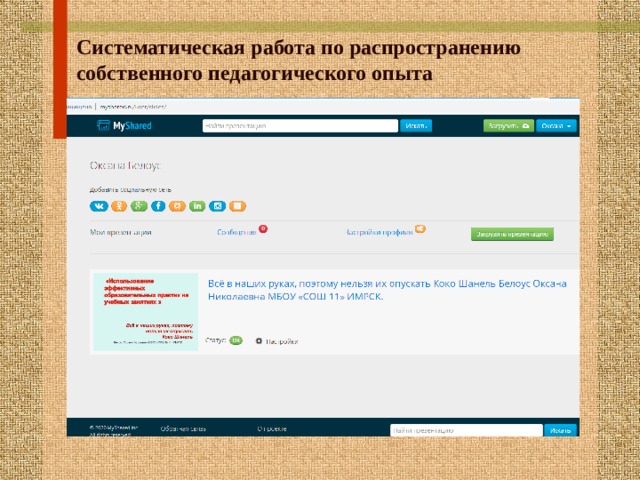Click the green OK status badge

(x=236, y=340)
